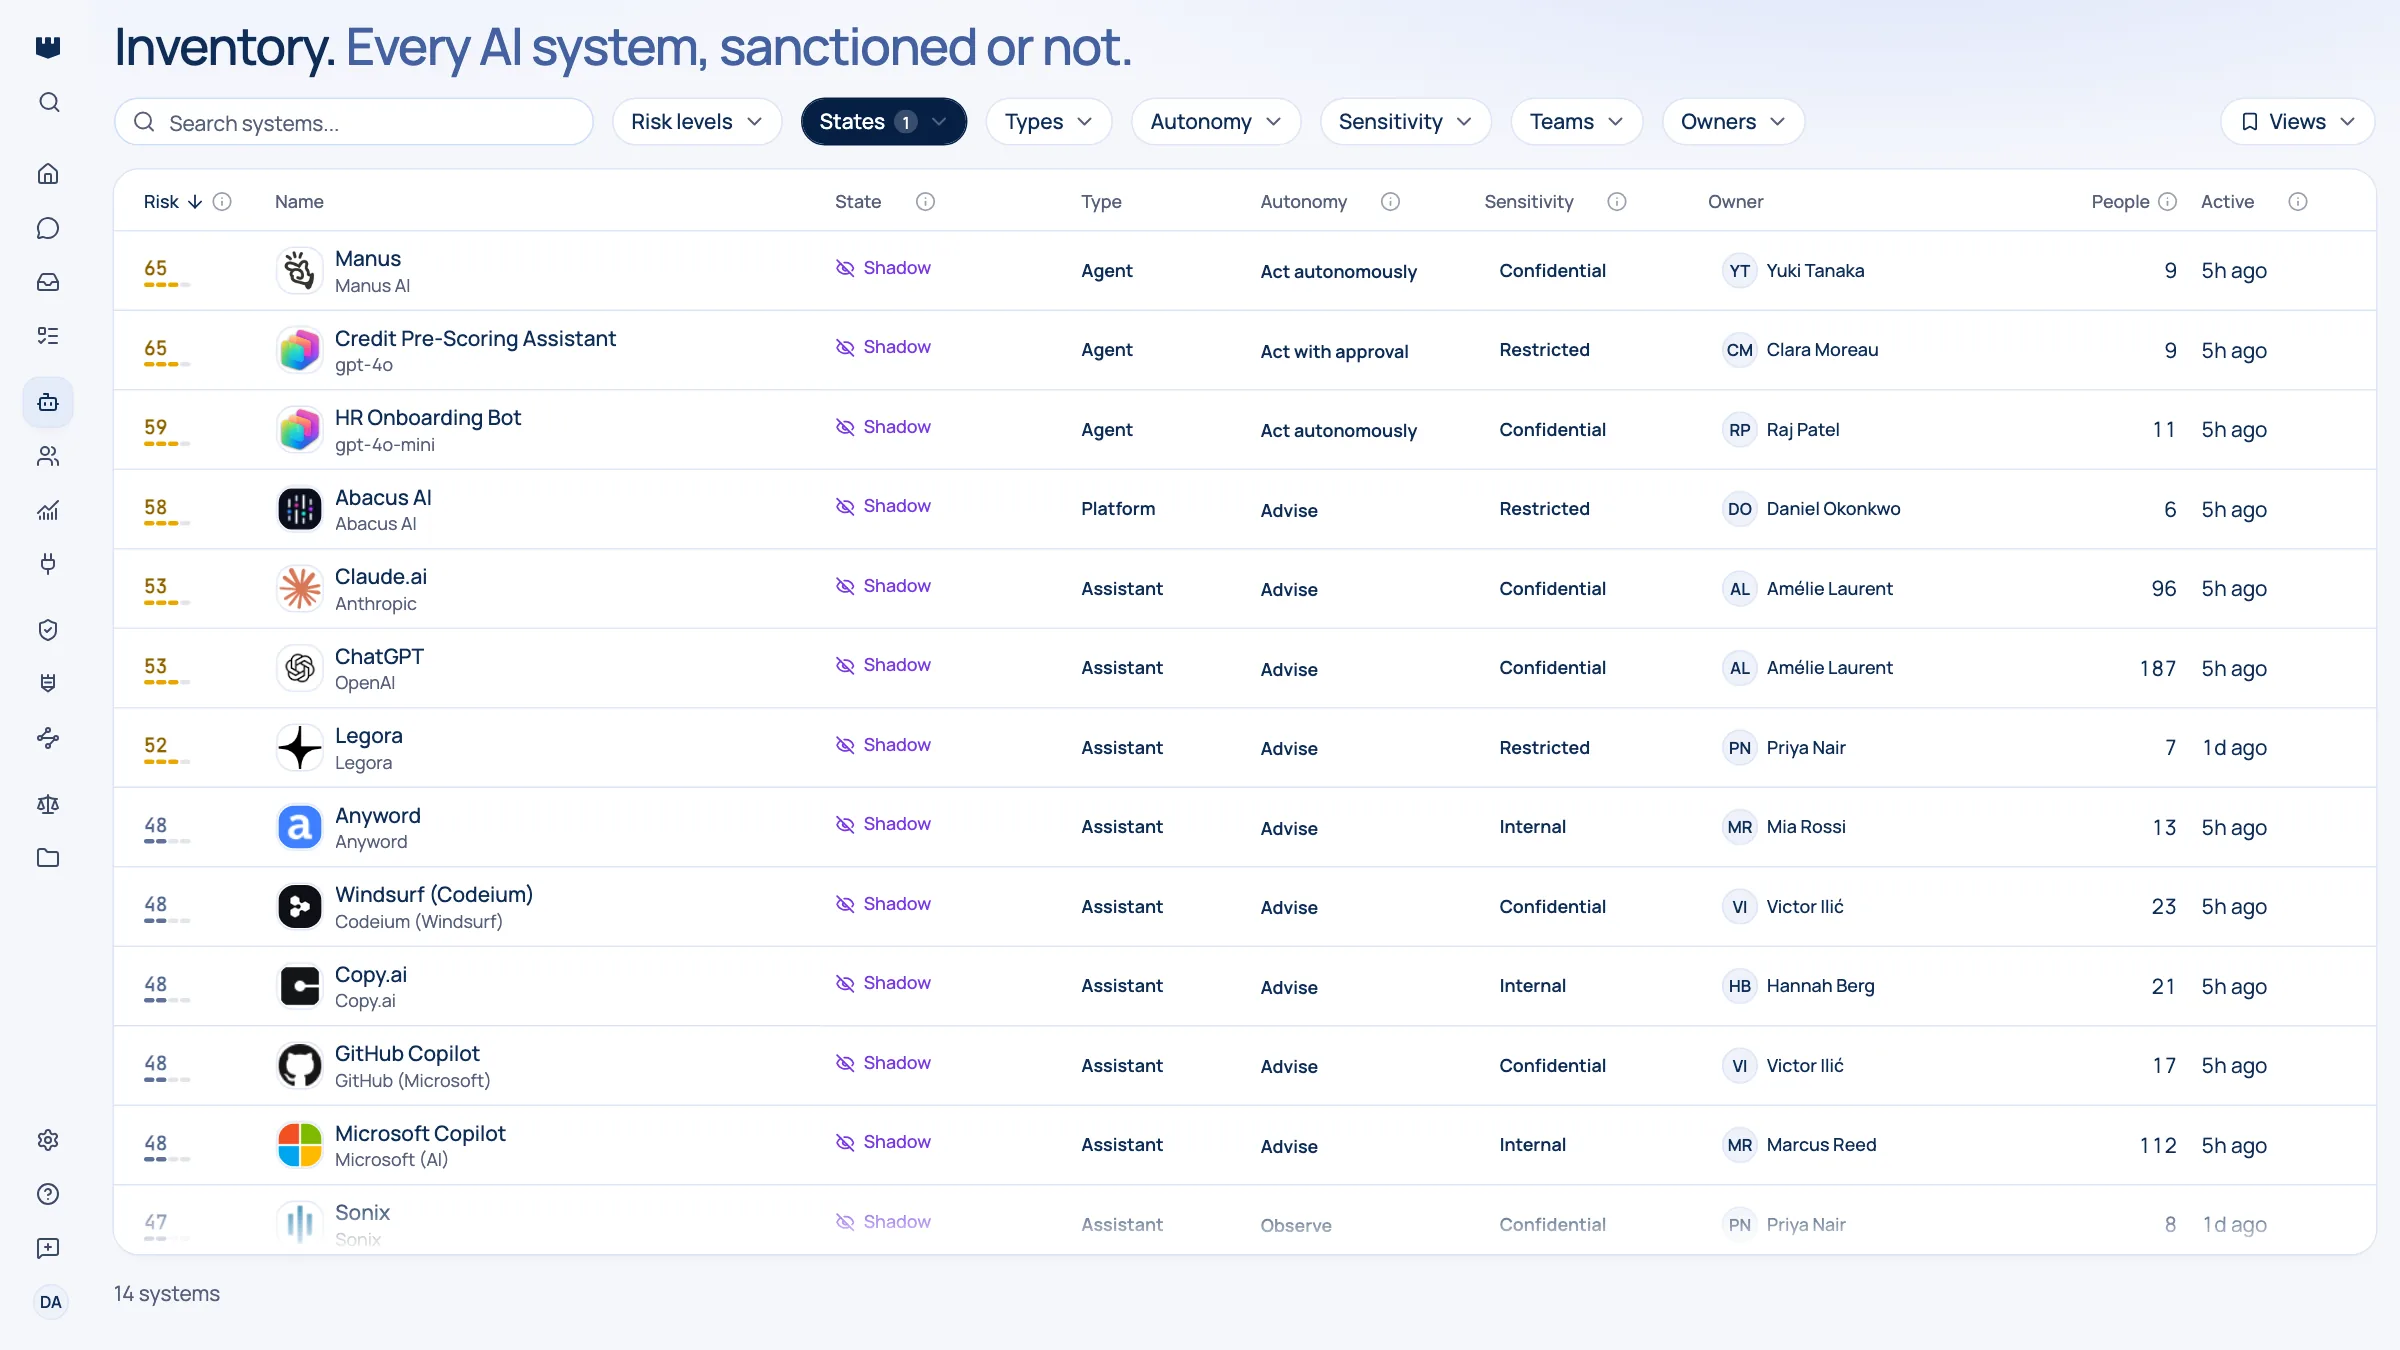Open the people sidebar icon
The width and height of the screenshot is (2400, 1350).
pos(48,456)
